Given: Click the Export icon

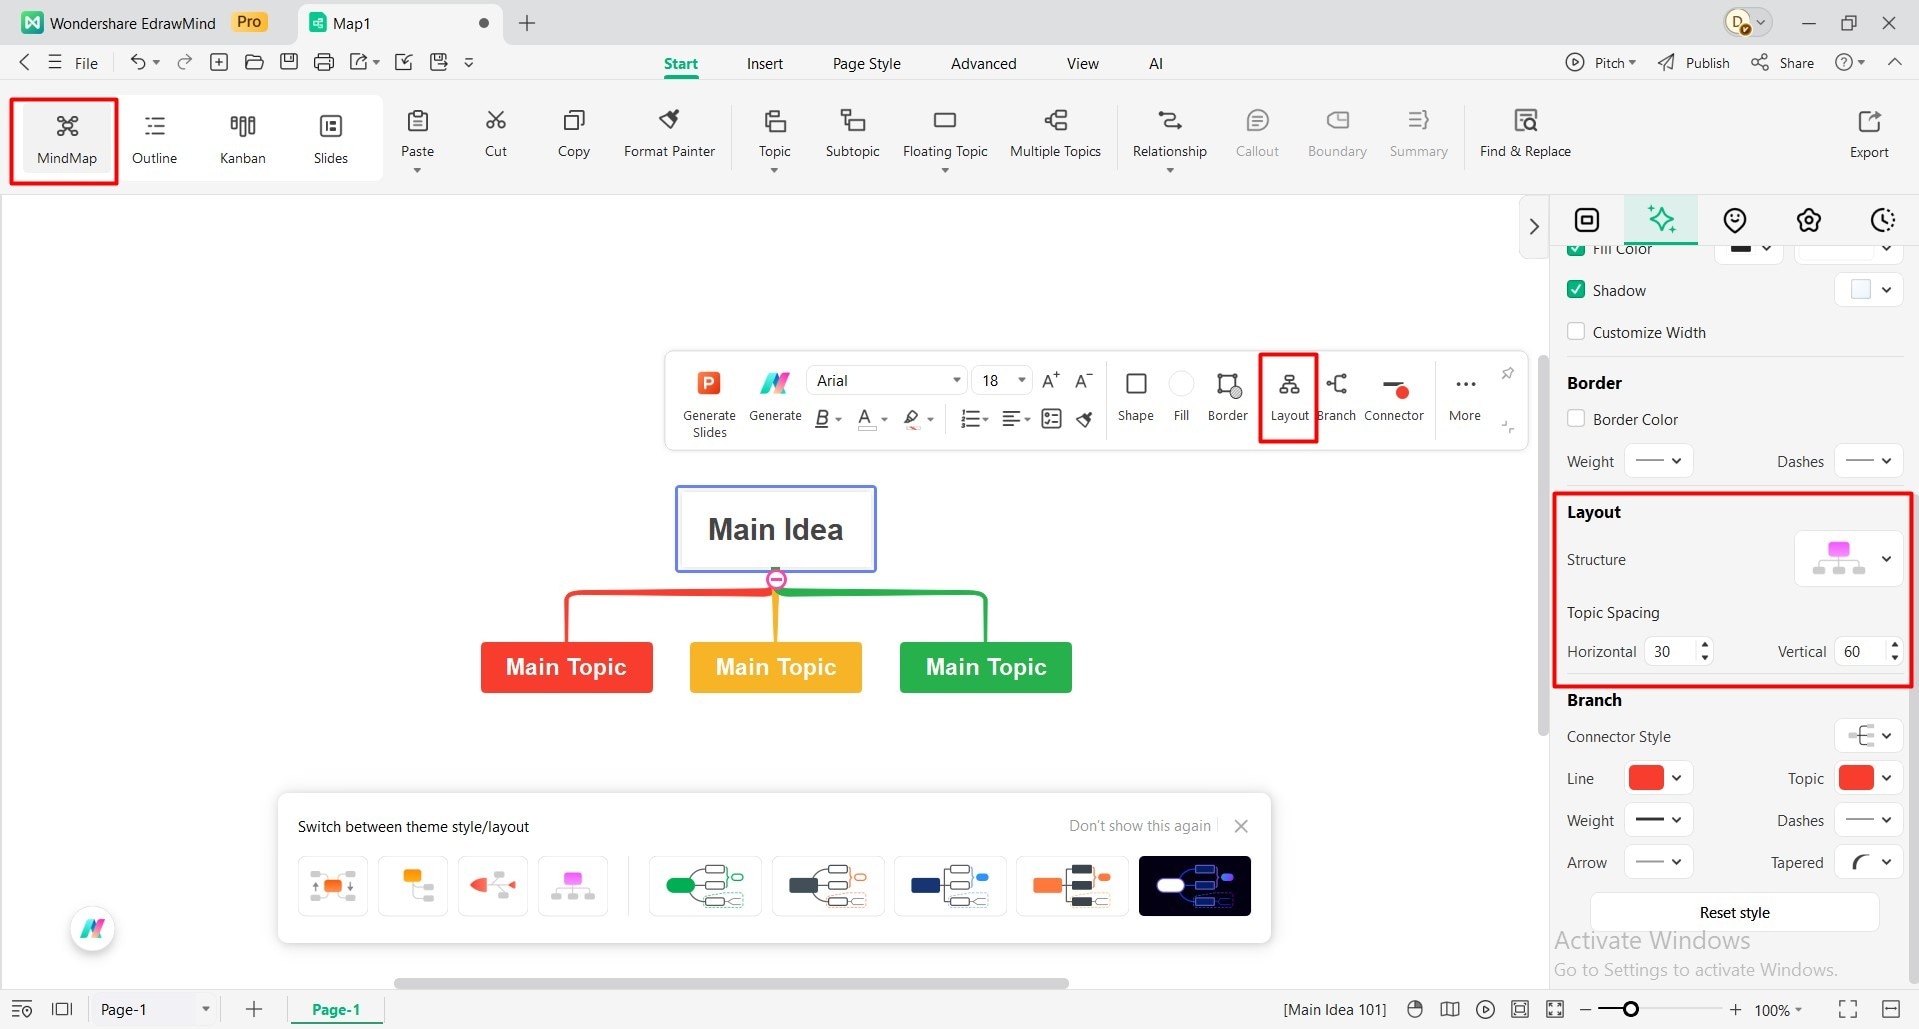Looking at the screenshot, I should [x=1869, y=122].
